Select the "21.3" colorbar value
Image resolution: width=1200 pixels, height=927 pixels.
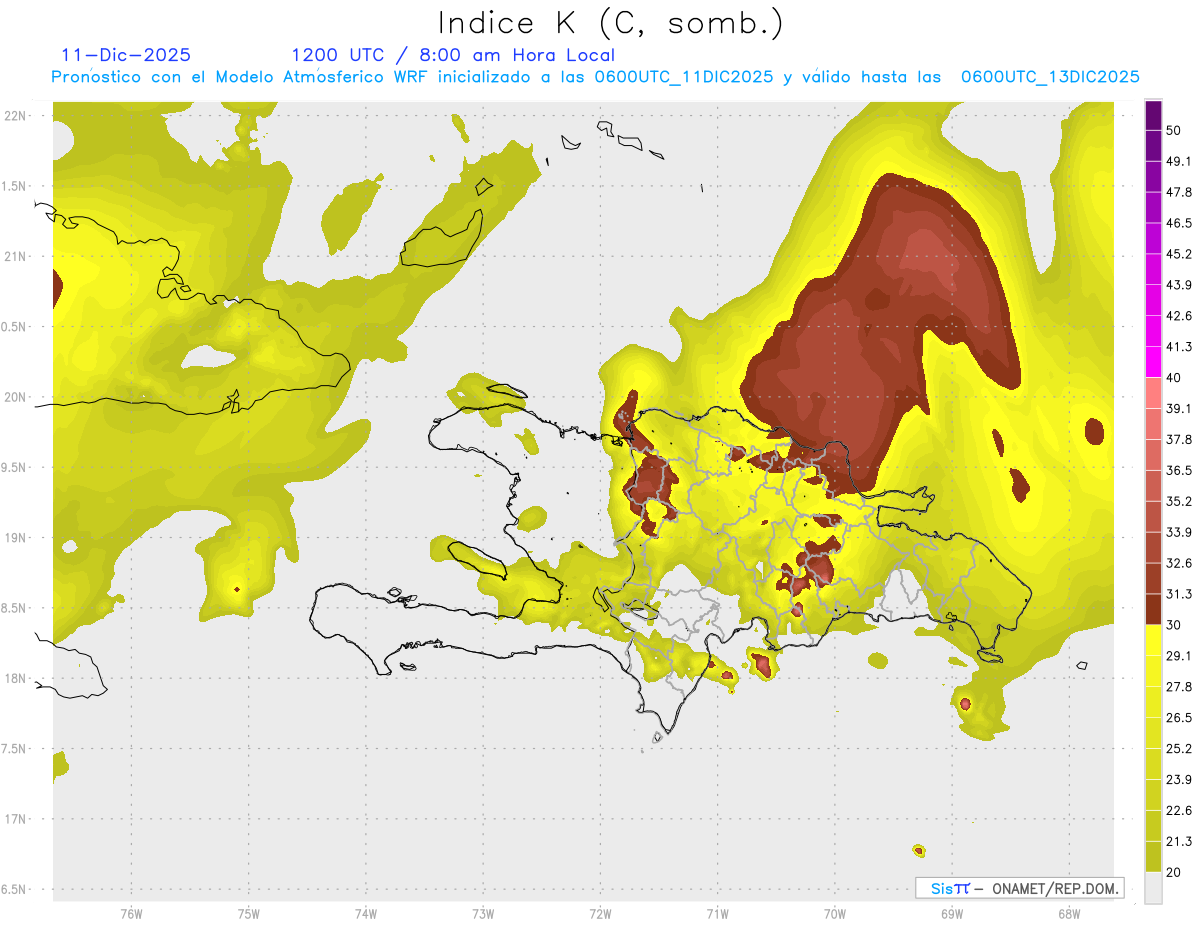point(1179,842)
